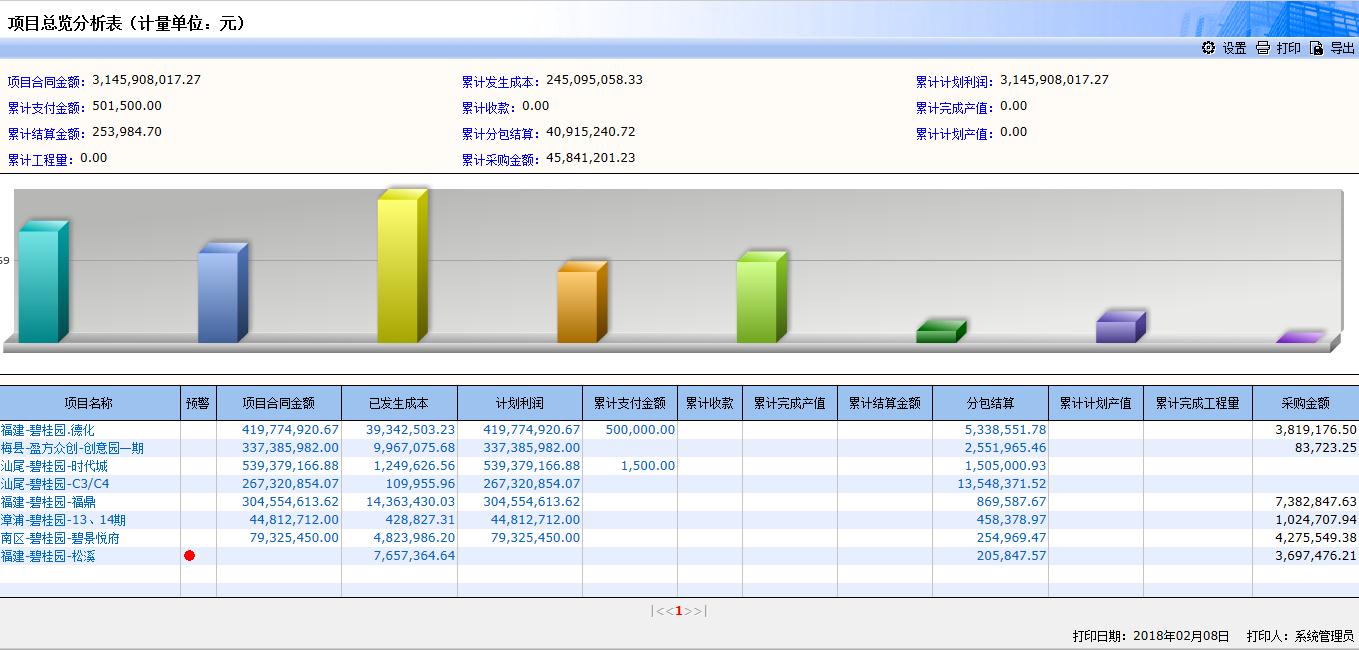The width and height of the screenshot is (1359, 650).
Task: Click the red warning dot for 福建-碧桂园-松溪
Action: 190,555
